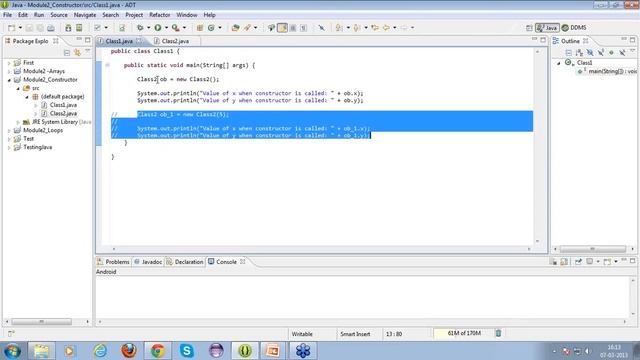640x360 pixels.
Task: Click the Print toolbar icon
Action: (51, 28)
